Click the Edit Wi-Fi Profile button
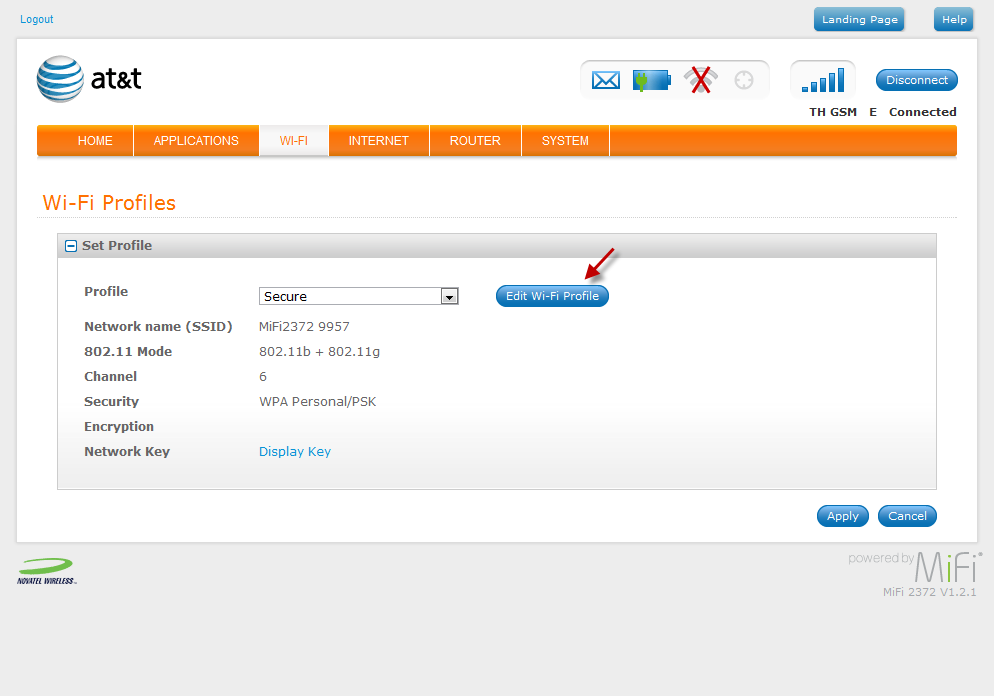Viewport: 994px width, 696px height. tap(552, 296)
